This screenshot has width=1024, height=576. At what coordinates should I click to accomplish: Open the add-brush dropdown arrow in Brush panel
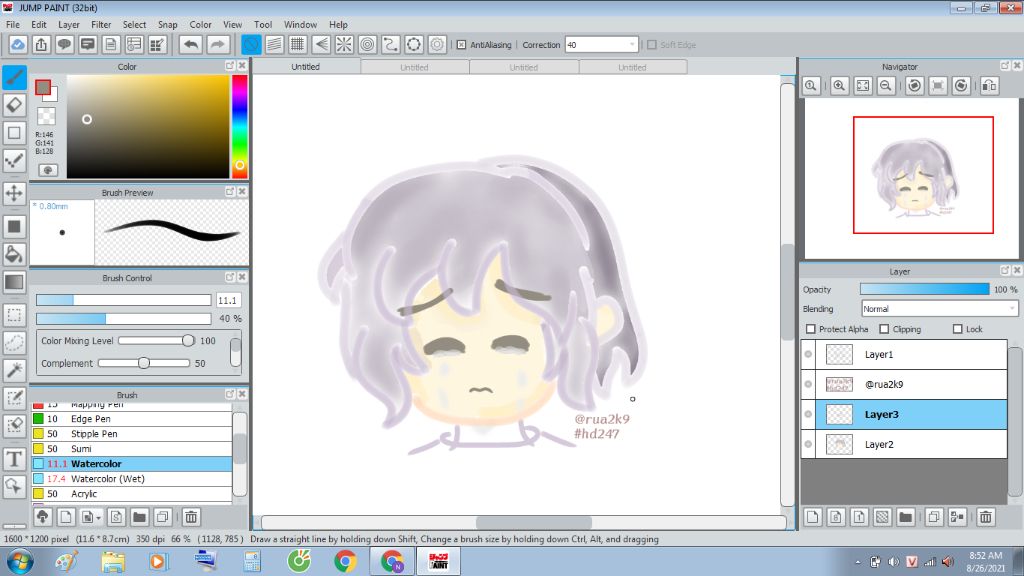coord(98,518)
